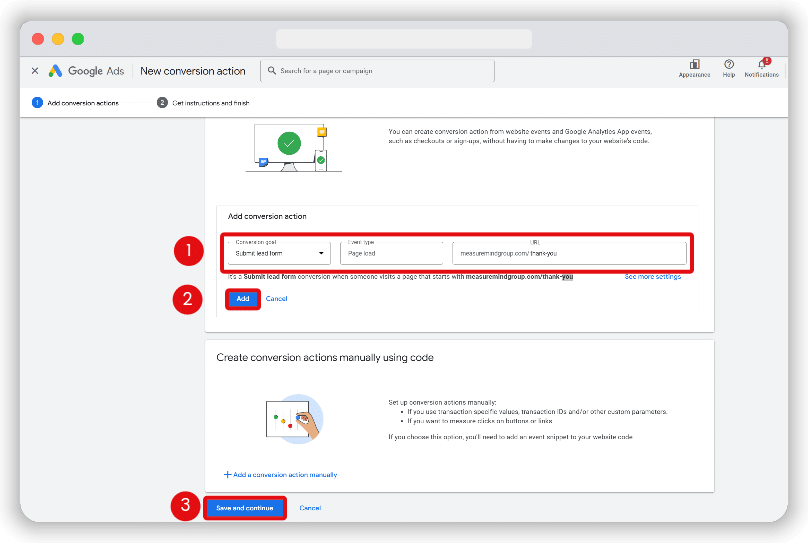Viewport: 808px width, 543px height.
Task: Select step 2 Get instructions and finish
Action: click(203, 103)
